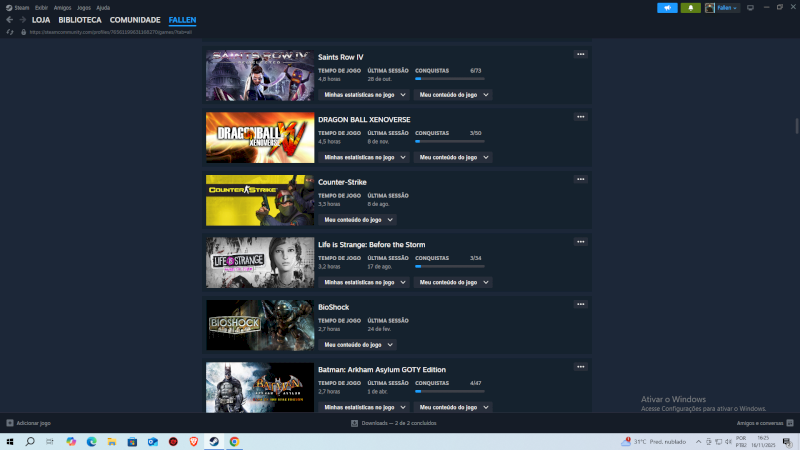The width and height of the screenshot is (800, 450).
Task: Open Windows taskbar search
Action: 30,442
